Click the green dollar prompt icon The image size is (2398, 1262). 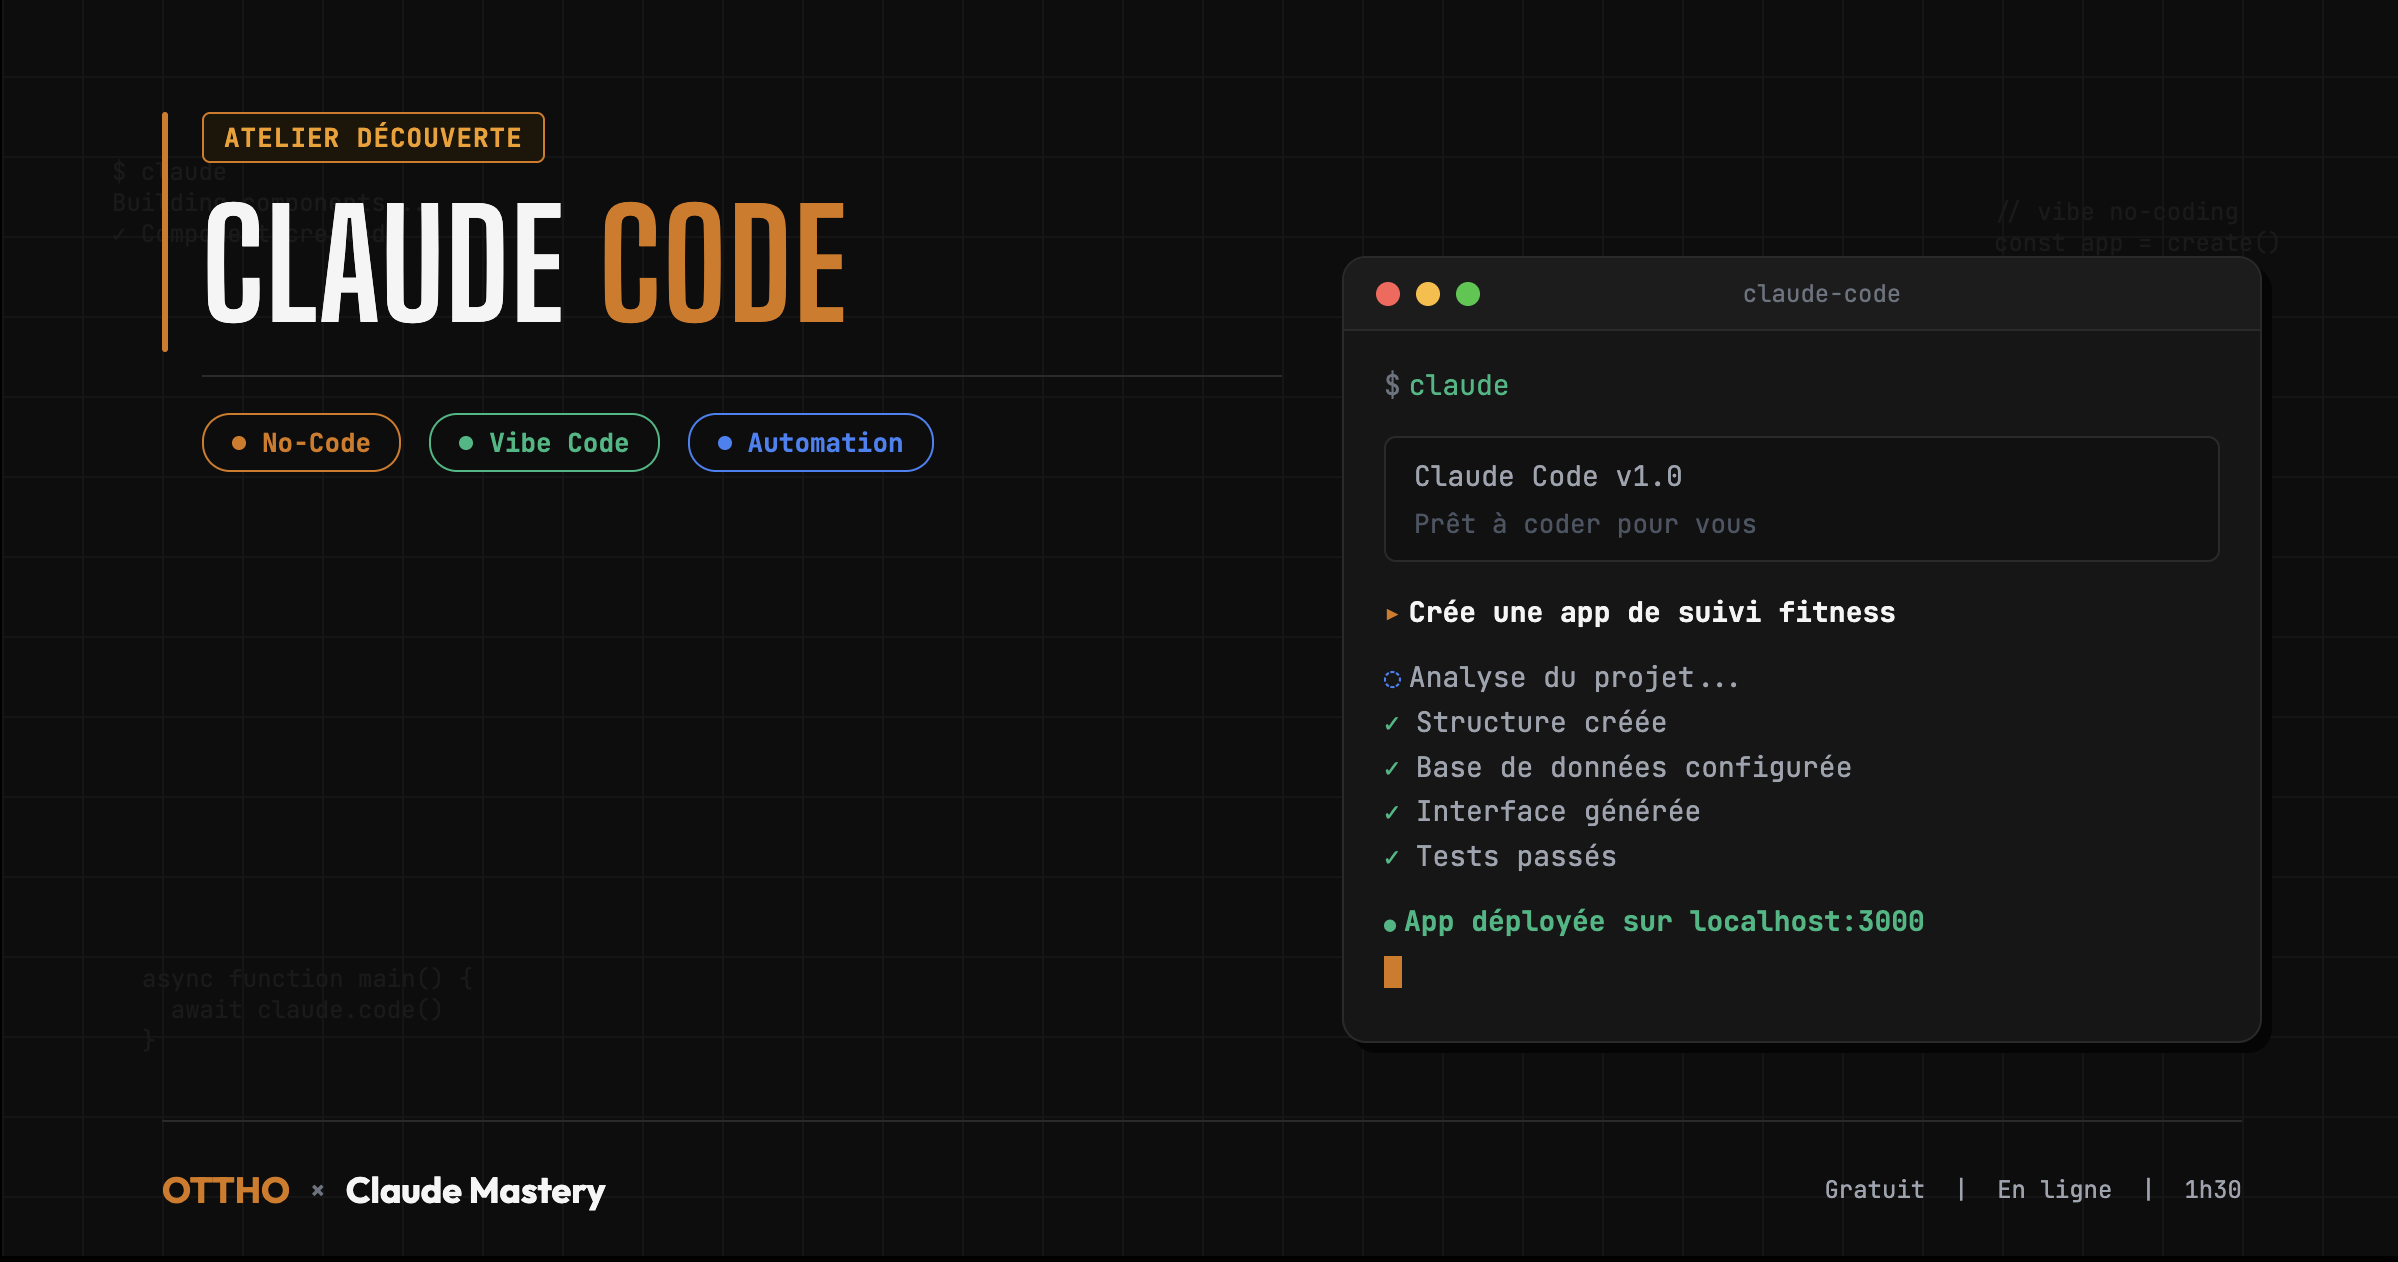[x=1390, y=385]
